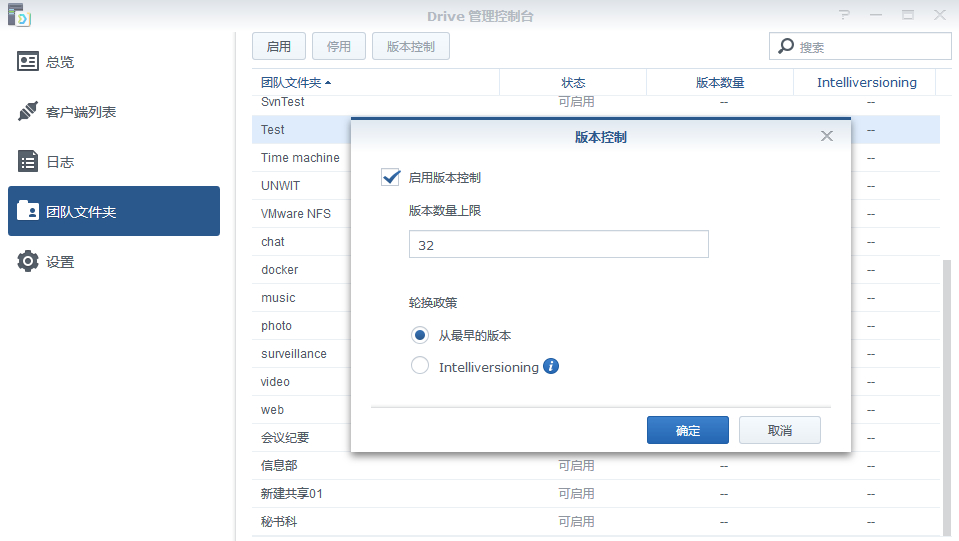Screen dimensions: 959x541
Task: Sort by 团队文件夹 column header
Action: (x=295, y=82)
